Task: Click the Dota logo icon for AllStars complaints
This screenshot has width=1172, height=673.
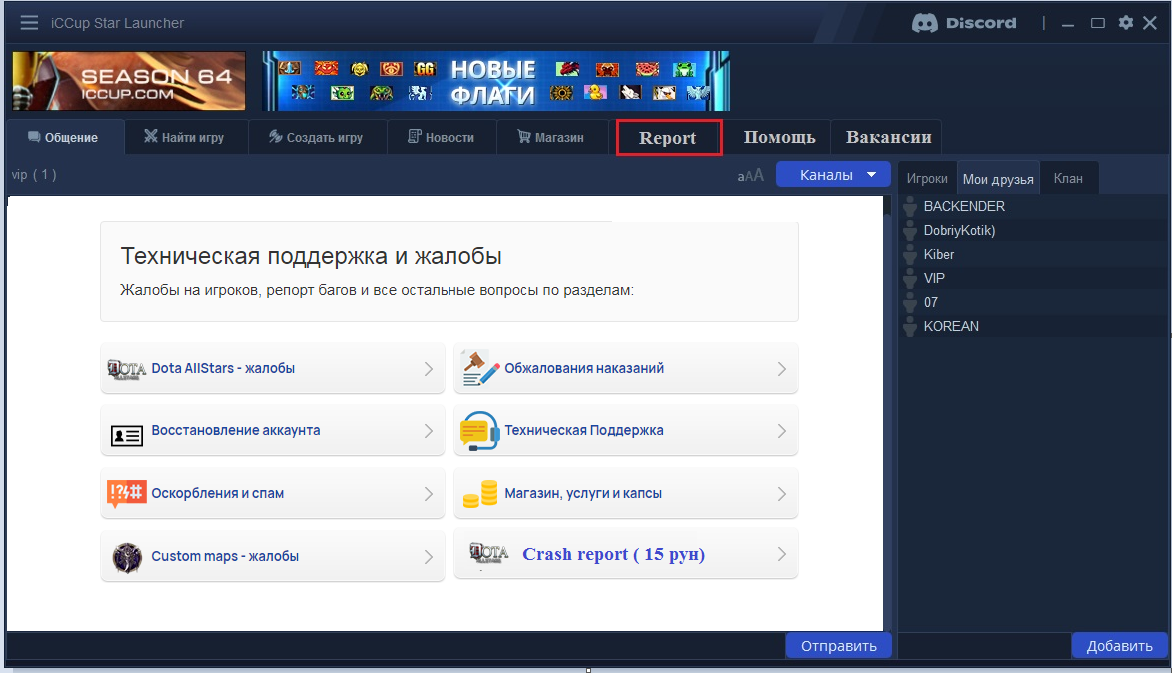Action: tap(126, 369)
